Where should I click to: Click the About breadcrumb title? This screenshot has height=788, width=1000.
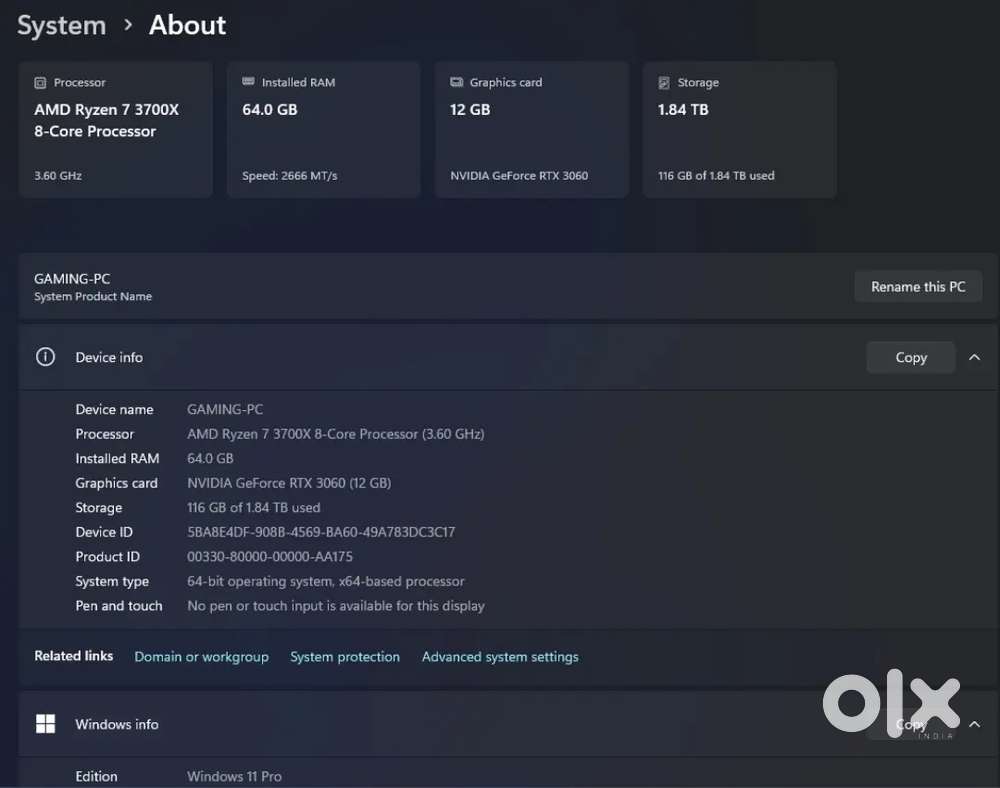coord(187,26)
